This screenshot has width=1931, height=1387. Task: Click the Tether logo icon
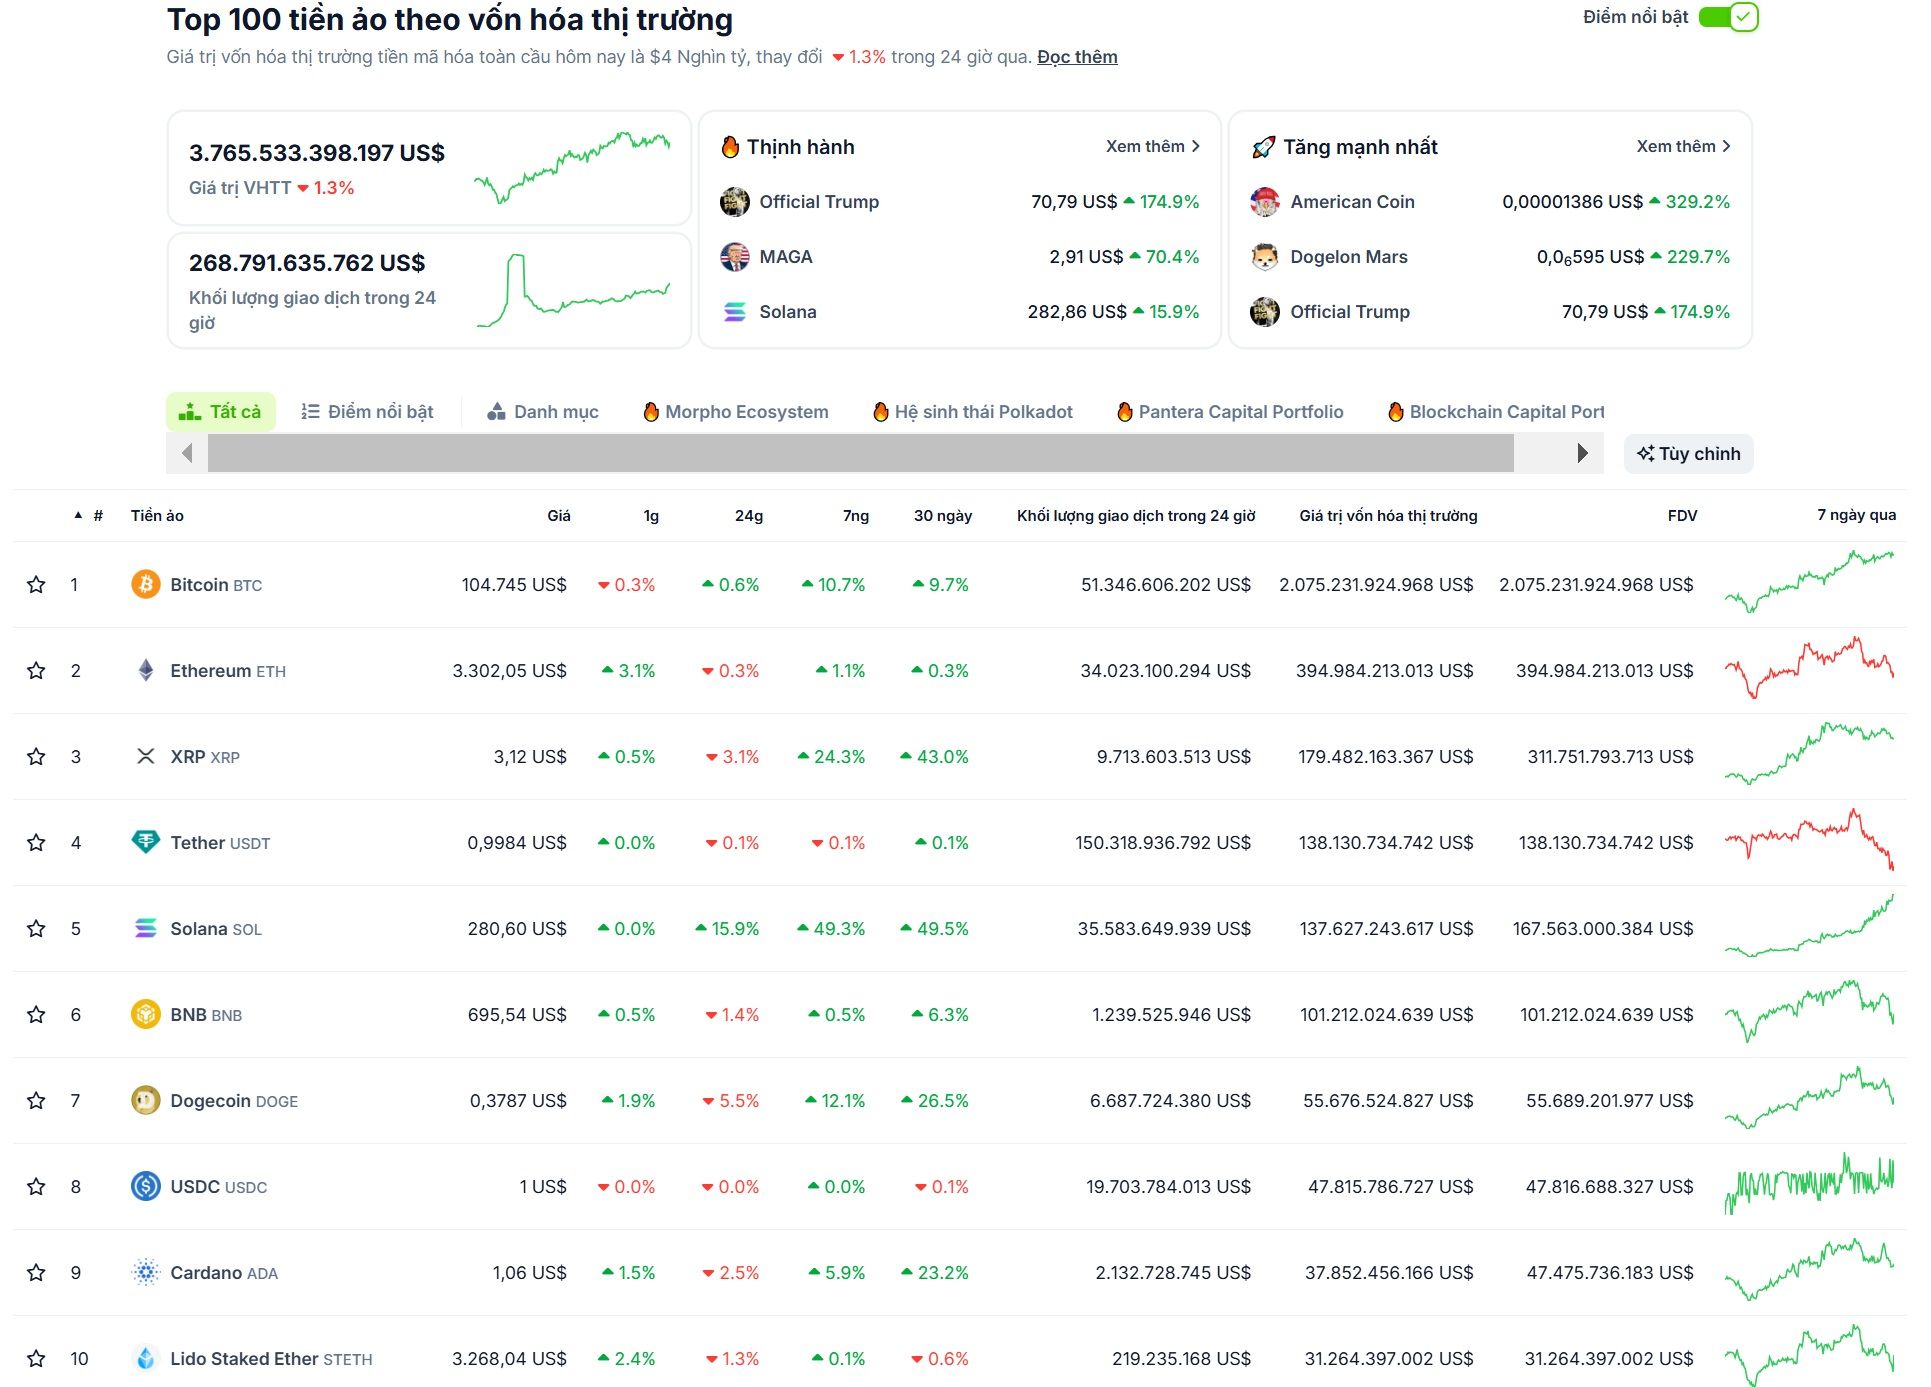(146, 842)
